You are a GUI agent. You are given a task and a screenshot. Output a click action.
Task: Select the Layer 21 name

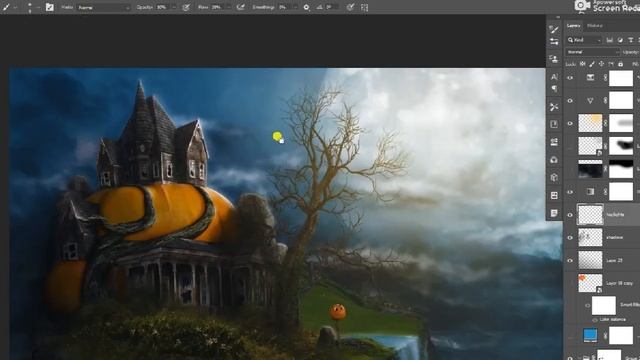click(x=613, y=260)
